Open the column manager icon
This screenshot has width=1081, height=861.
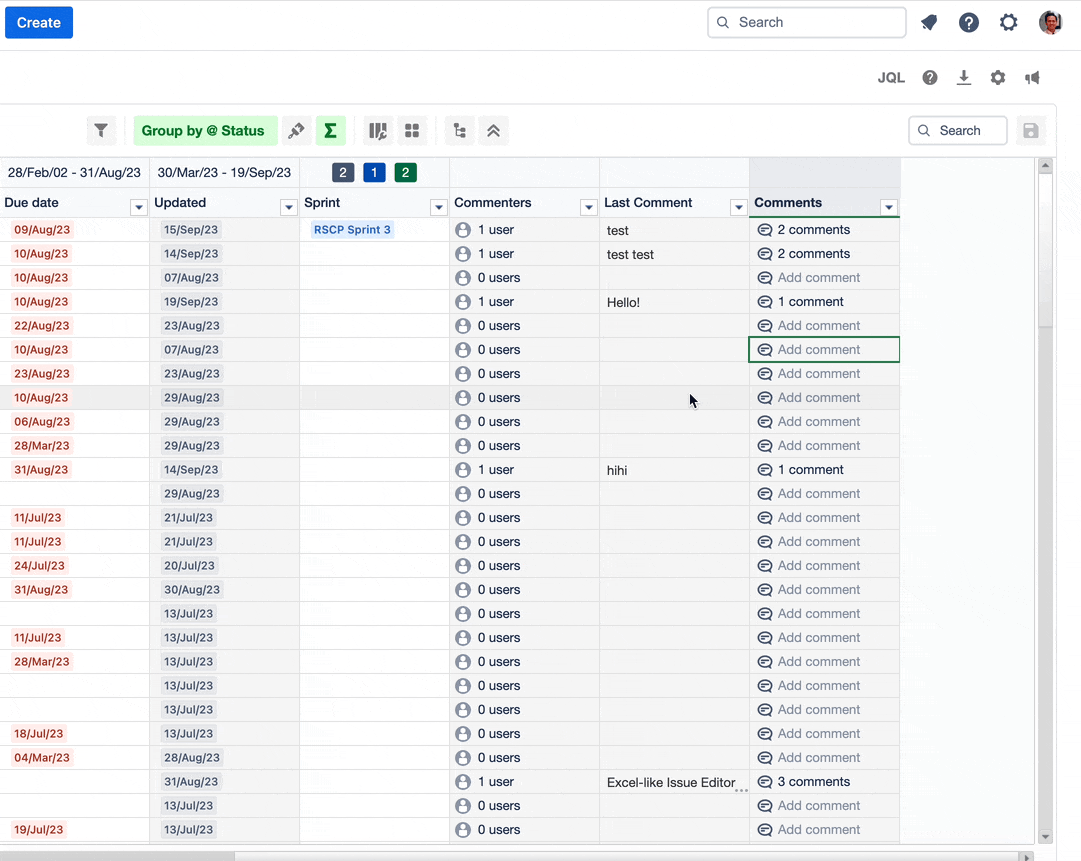coord(378,131)
